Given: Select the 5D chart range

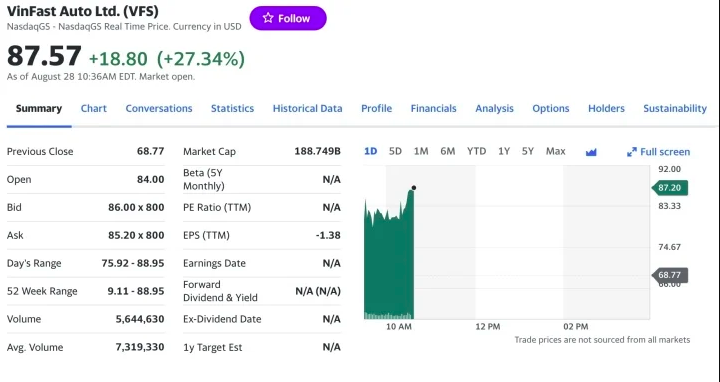Looking at the screenshot, I should (395, 151).
